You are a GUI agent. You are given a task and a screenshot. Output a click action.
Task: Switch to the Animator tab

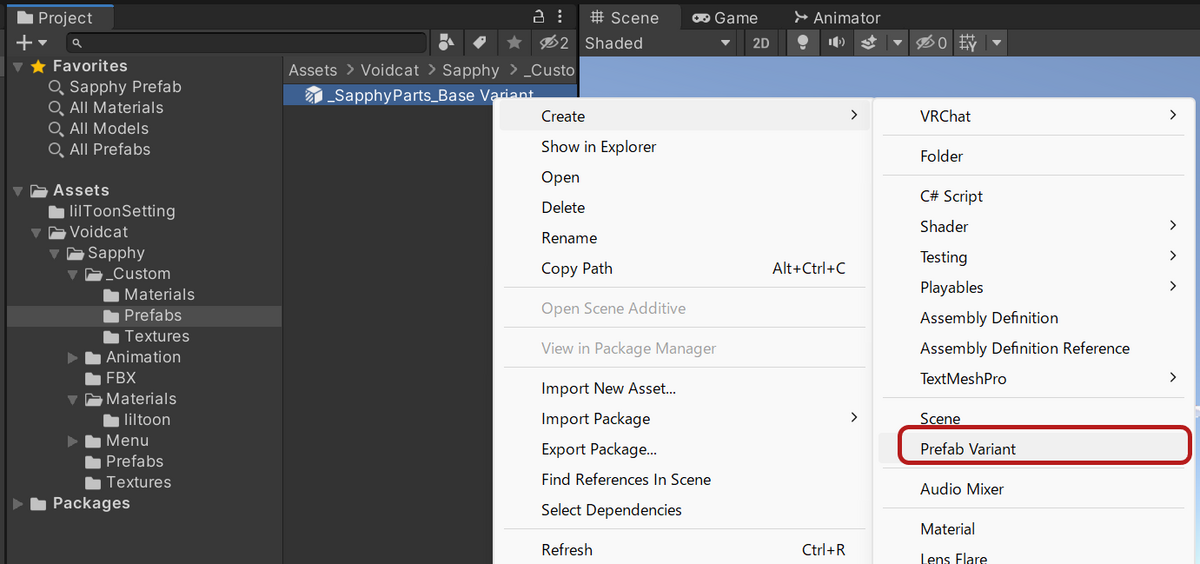pyautogui.click(x=836, y=17)
